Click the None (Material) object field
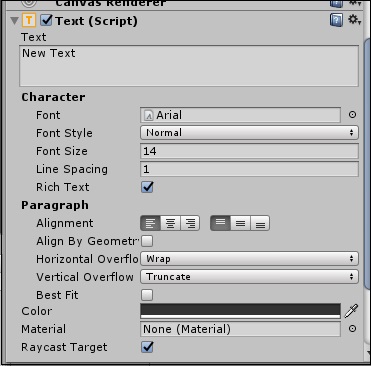Screen dimensions: 371x366 (x=240, y=329)
